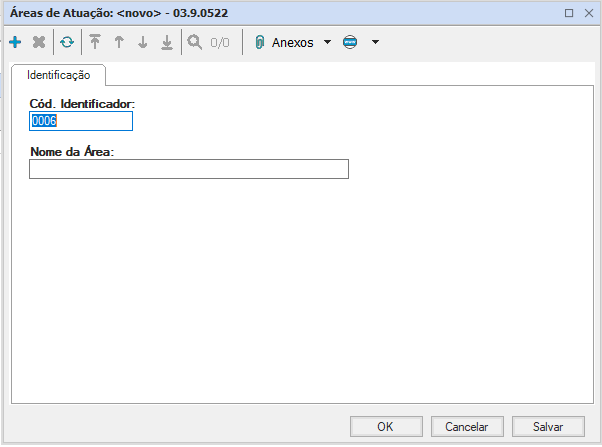The width and height of the screenshot is (602, 447).
Task: Go to the first record arrow icon
Action: [95, 43]
